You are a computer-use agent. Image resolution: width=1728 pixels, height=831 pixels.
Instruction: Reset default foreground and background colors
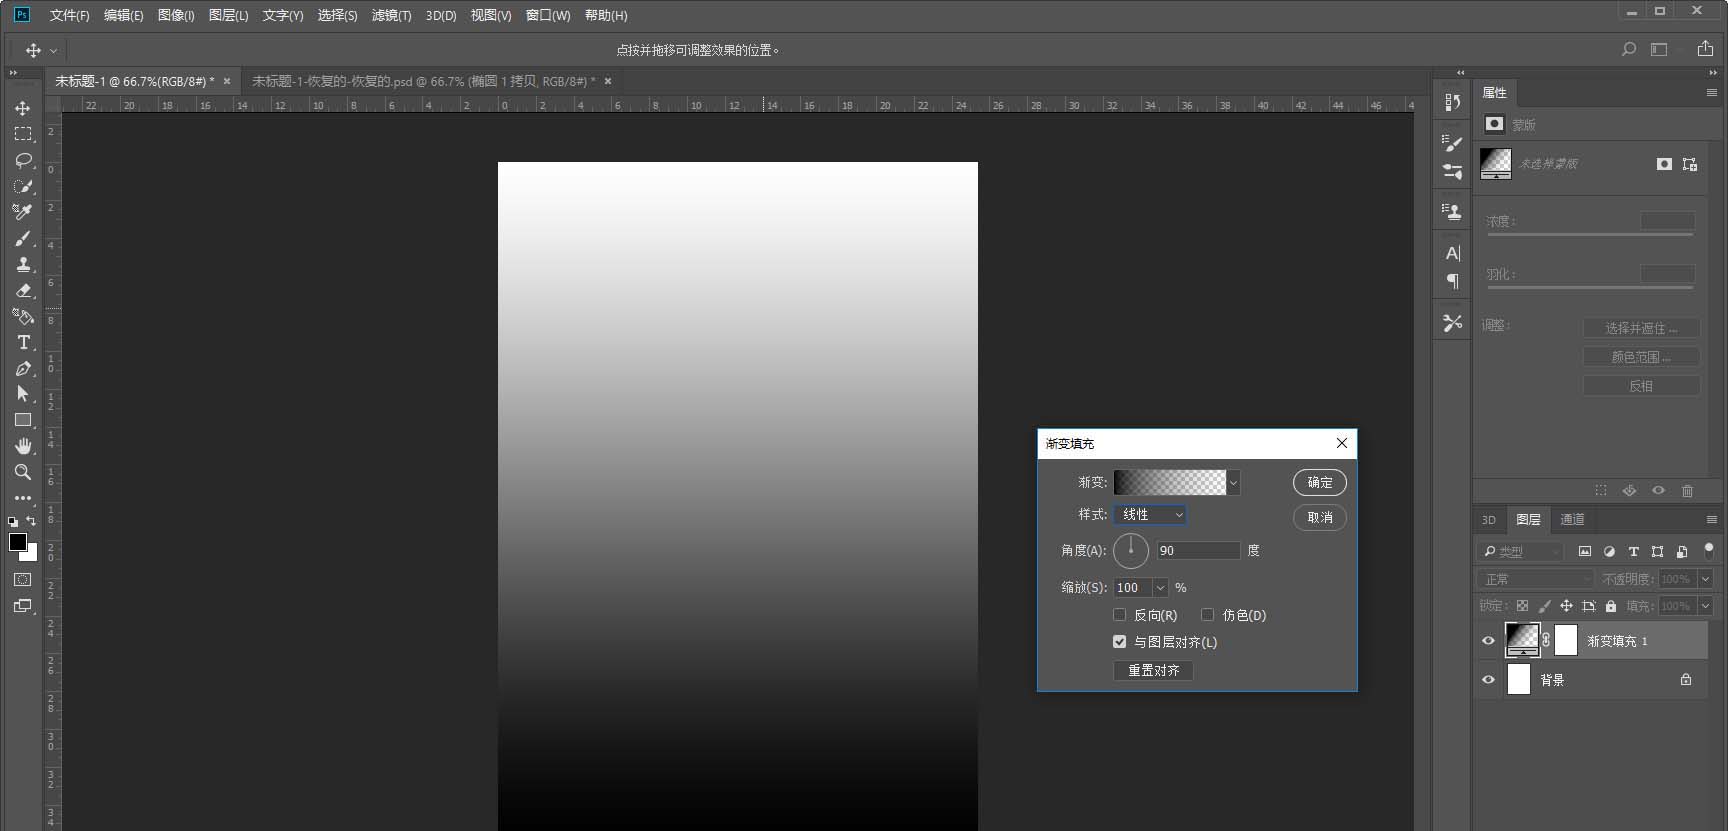tap(13, 522)
